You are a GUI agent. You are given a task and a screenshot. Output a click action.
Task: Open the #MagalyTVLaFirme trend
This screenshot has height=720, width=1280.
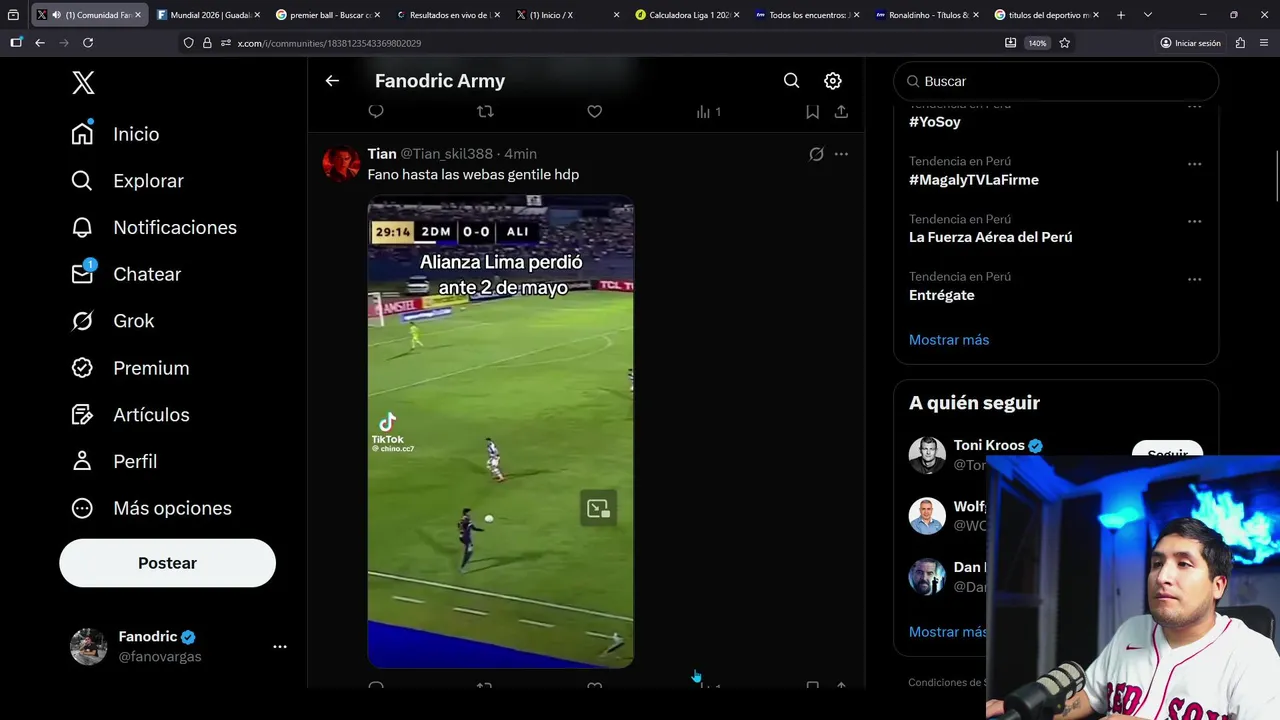tap(974, 180)
